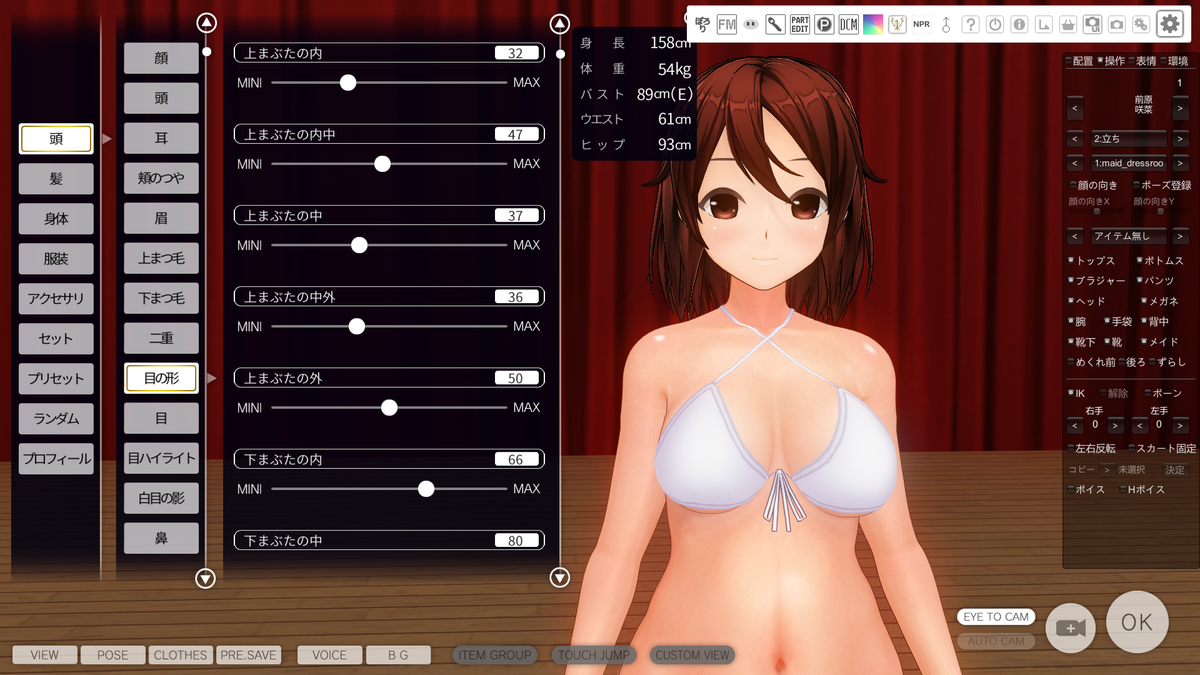The height and width of the screenshot is (675, 1200).
Task: Click the 上まぶたの内中 value field 47
Action: (x=516, y=134)
